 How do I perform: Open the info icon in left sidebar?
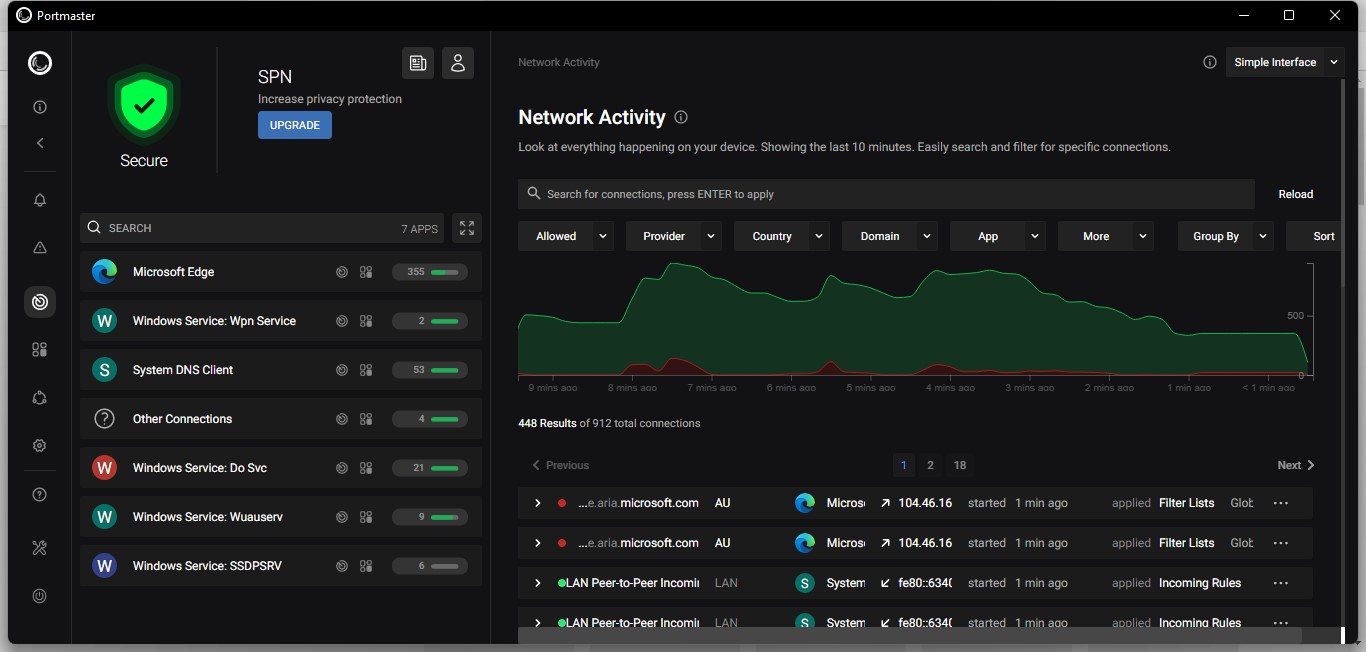tap(40, 107)
